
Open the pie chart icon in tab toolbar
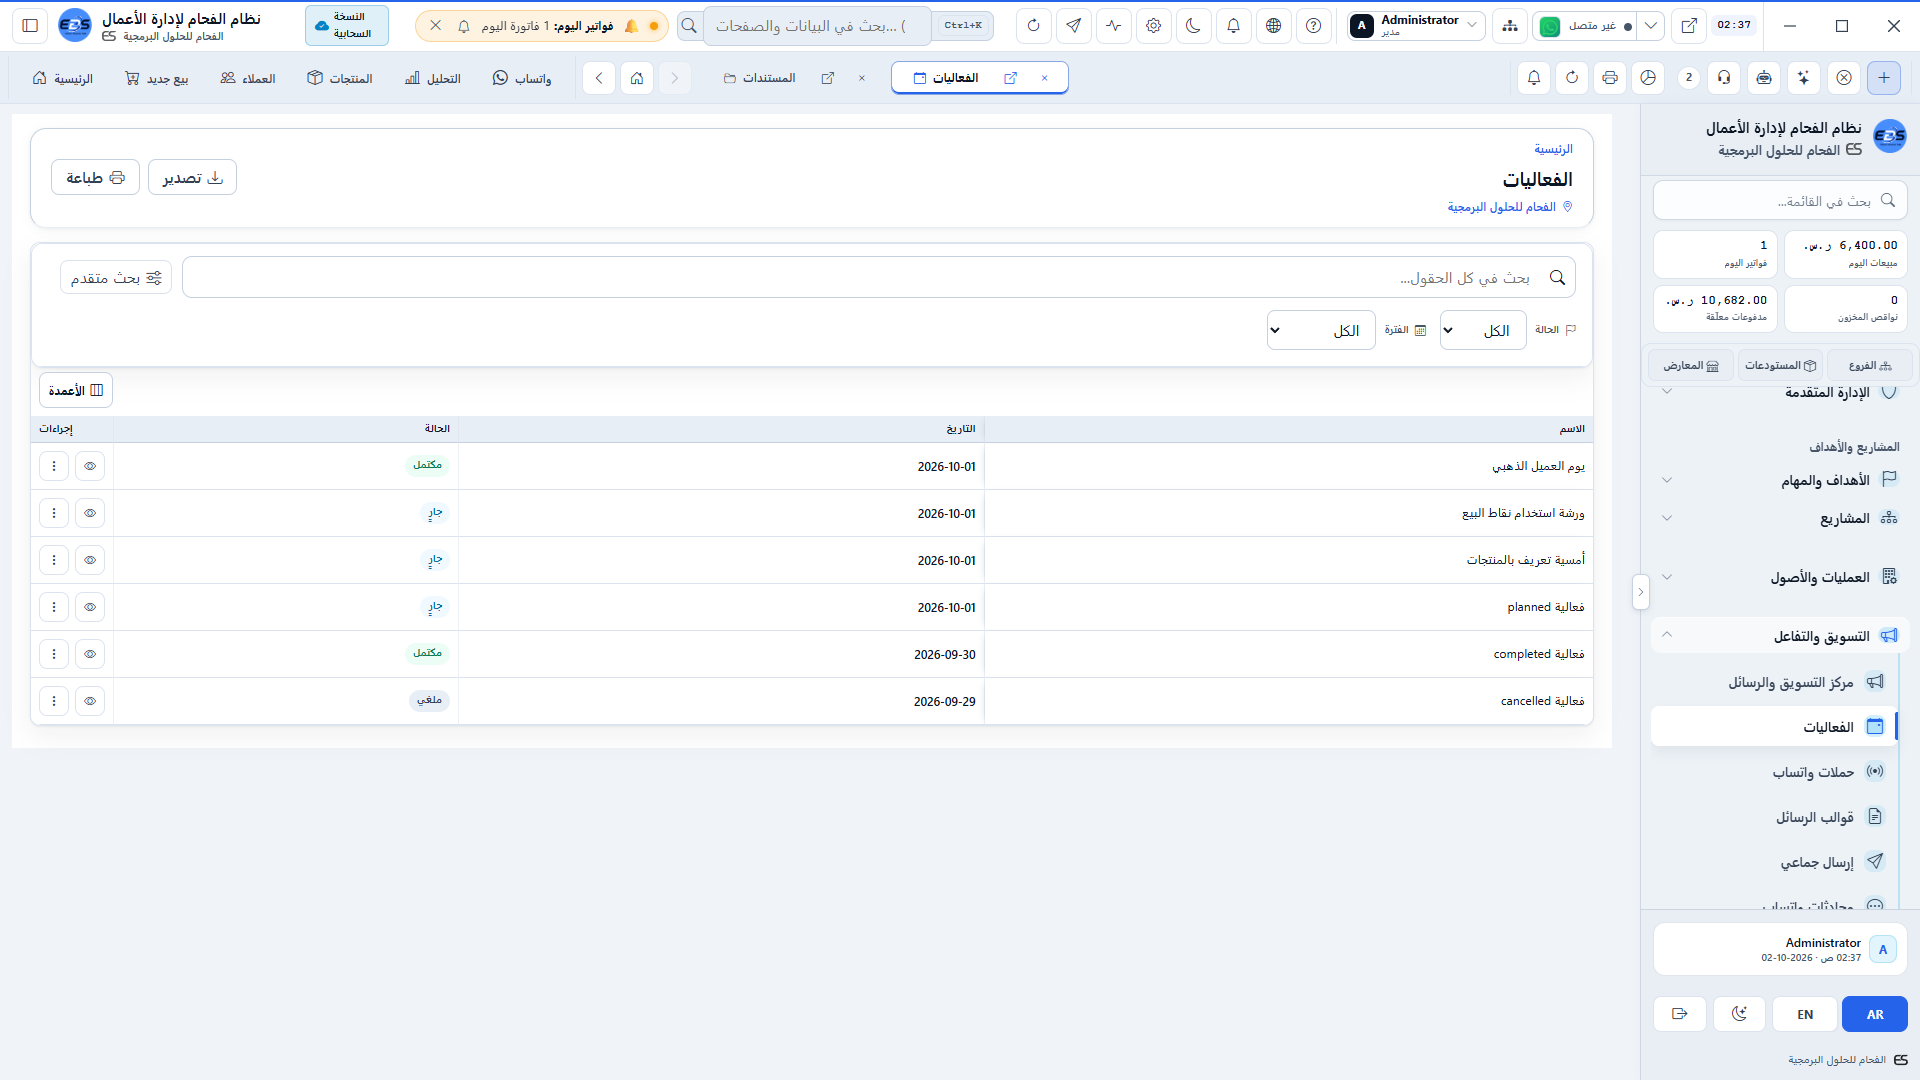[x=1648, y=78]
